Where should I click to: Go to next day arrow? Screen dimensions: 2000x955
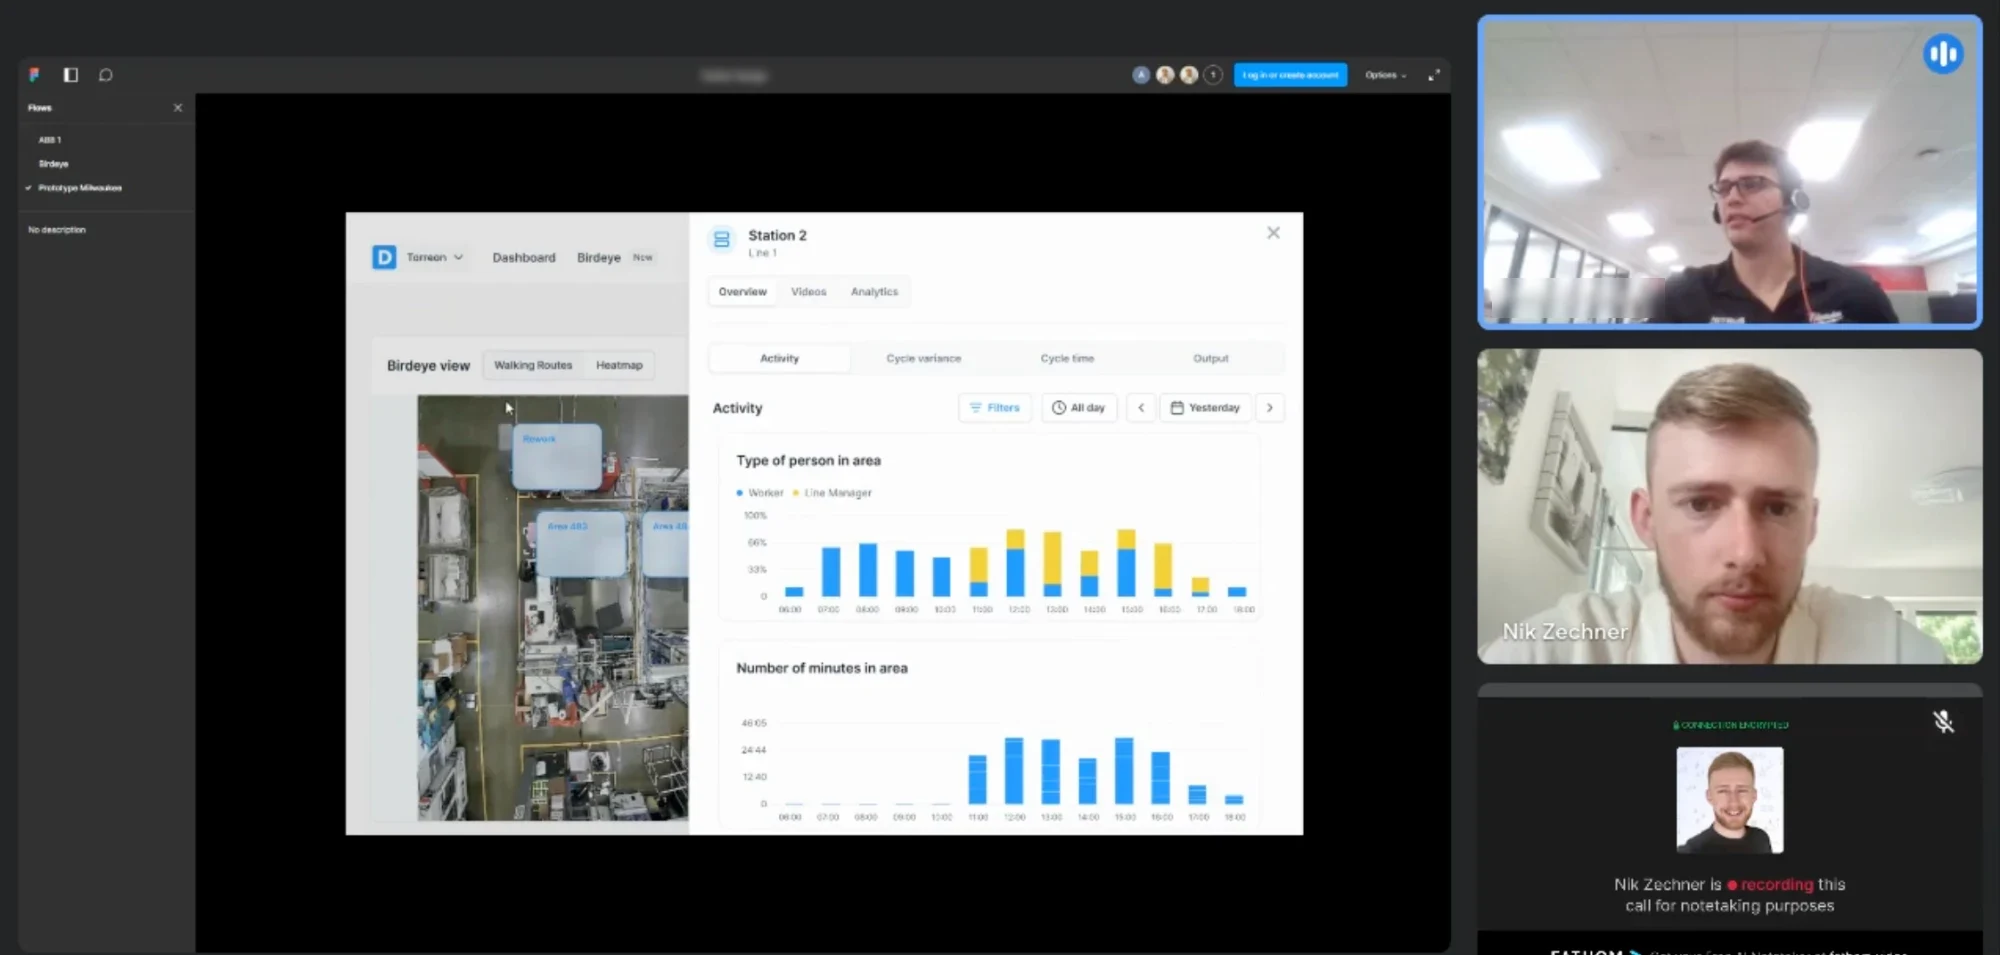coord(1270,408)
